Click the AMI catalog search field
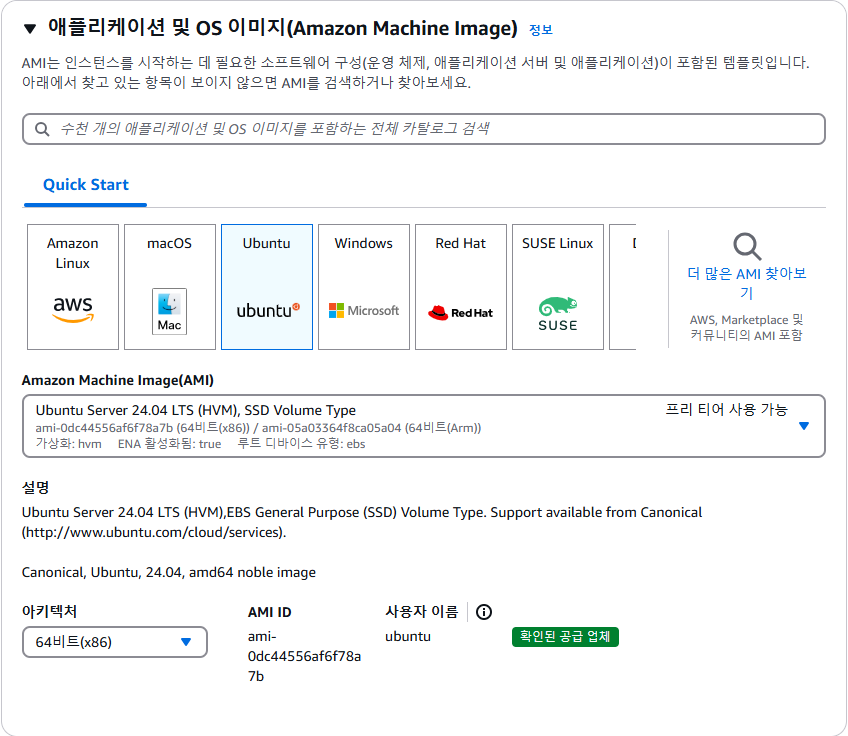 point(423,129)
